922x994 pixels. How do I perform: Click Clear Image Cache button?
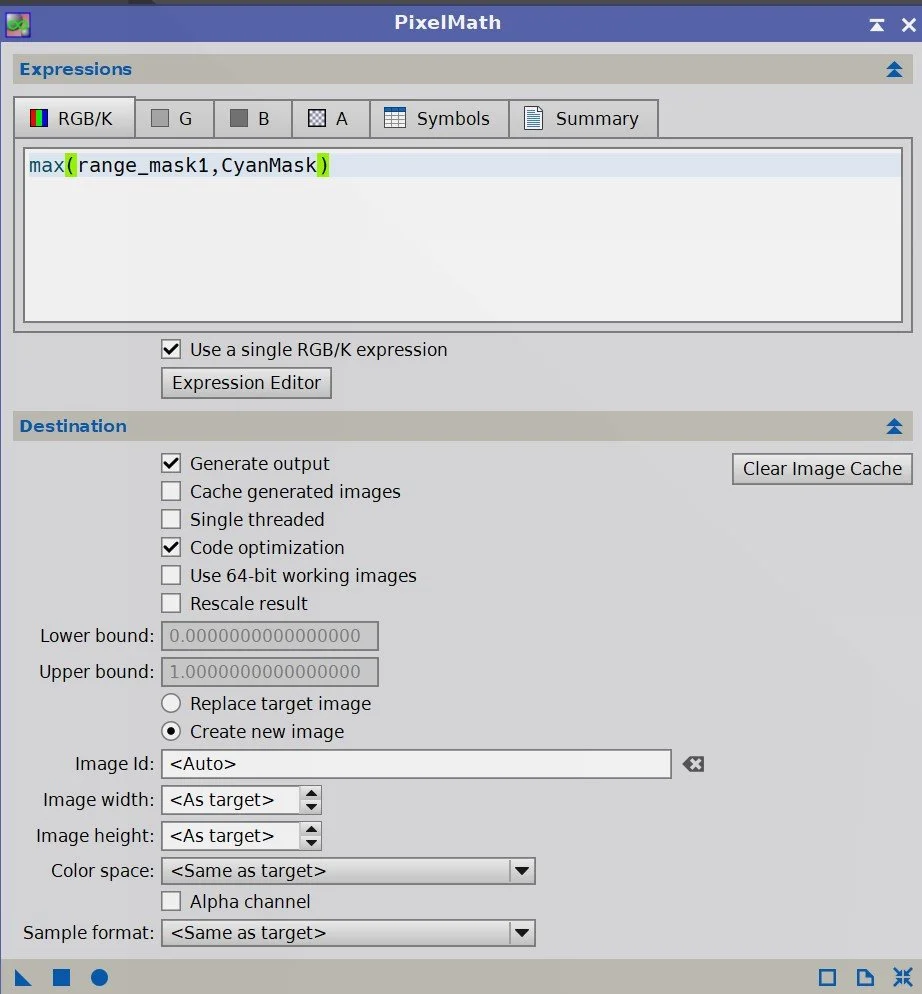822,469
